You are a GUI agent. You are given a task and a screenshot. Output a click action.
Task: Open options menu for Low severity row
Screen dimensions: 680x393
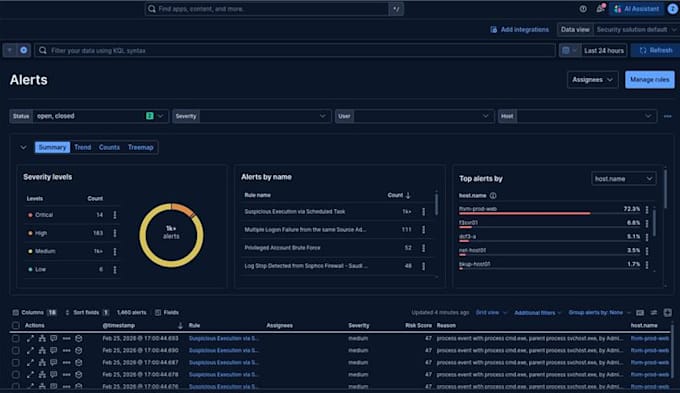114,269
